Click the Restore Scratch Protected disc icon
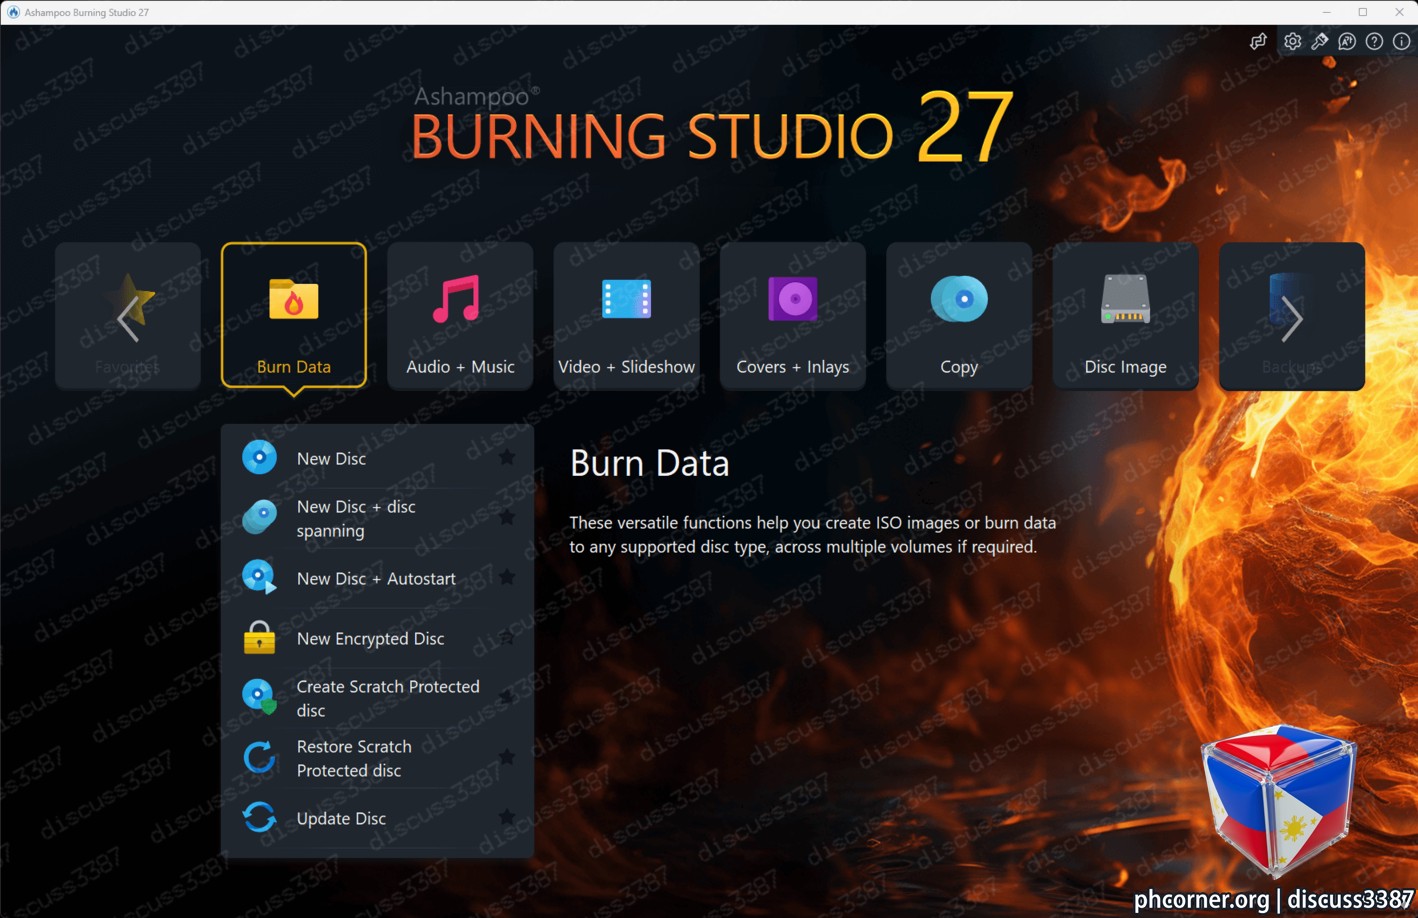Screen dimensions: 1418x918 (x=260, y=758)
